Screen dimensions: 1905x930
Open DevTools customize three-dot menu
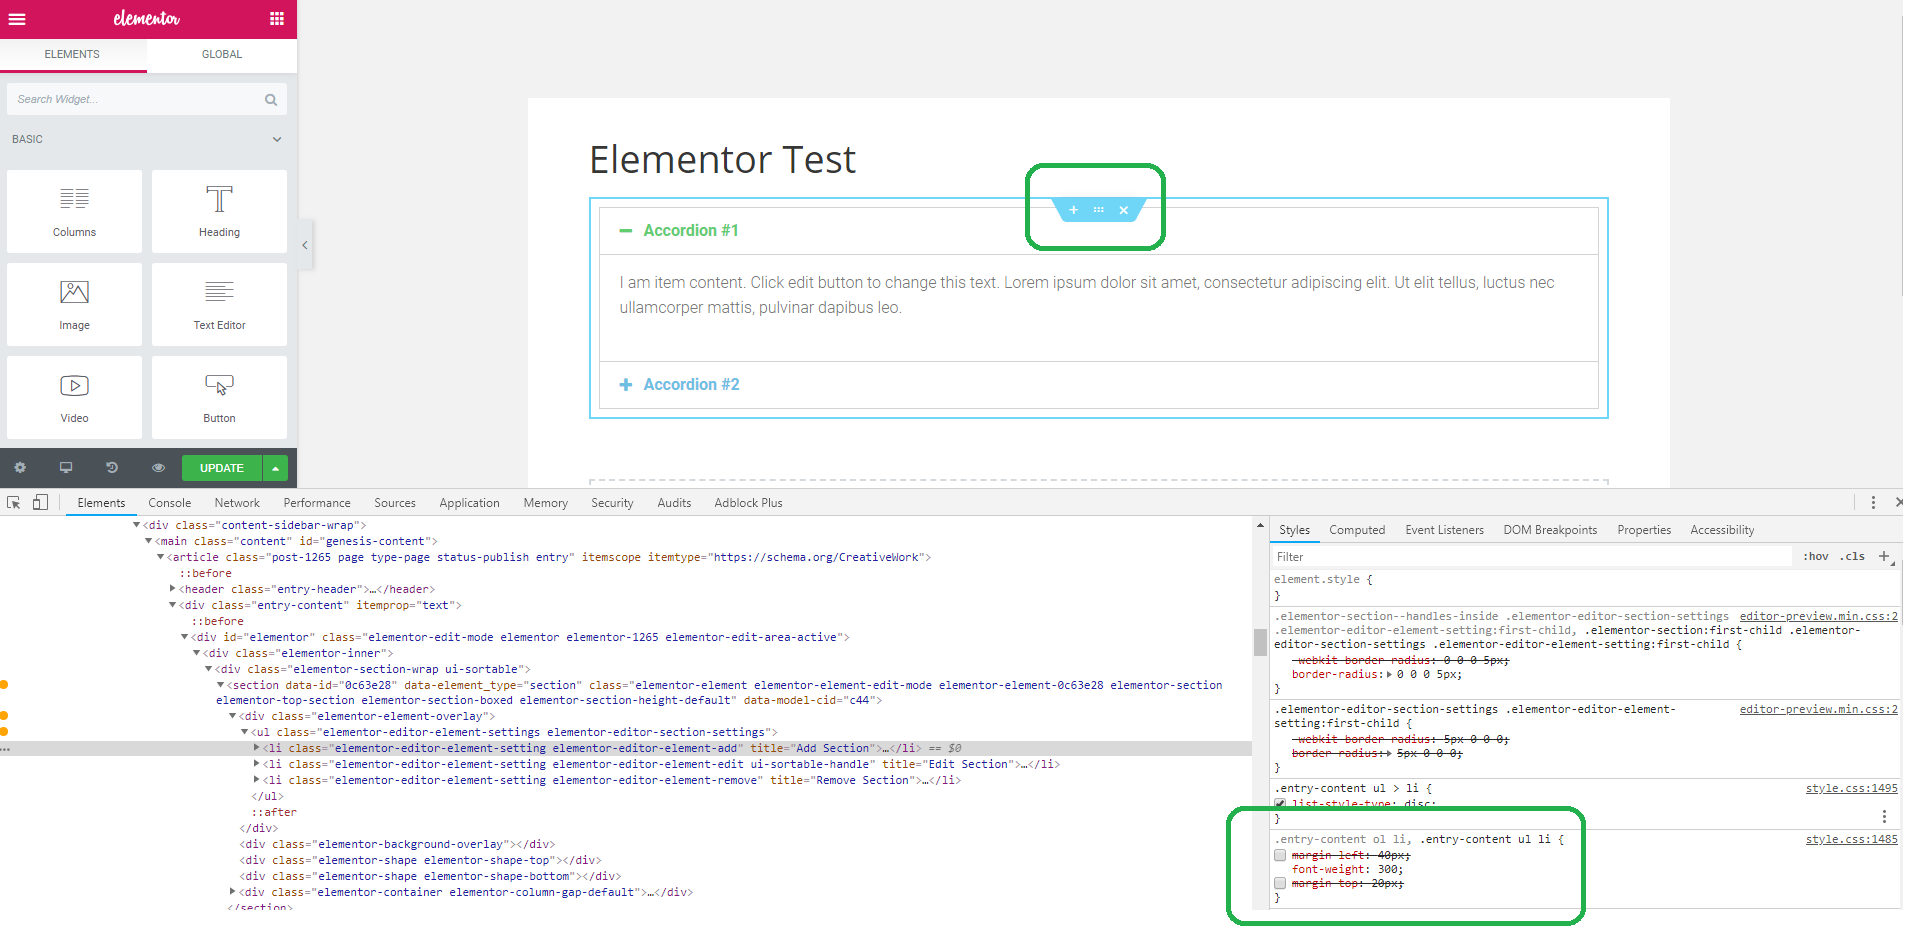(x=1873, y=502)
